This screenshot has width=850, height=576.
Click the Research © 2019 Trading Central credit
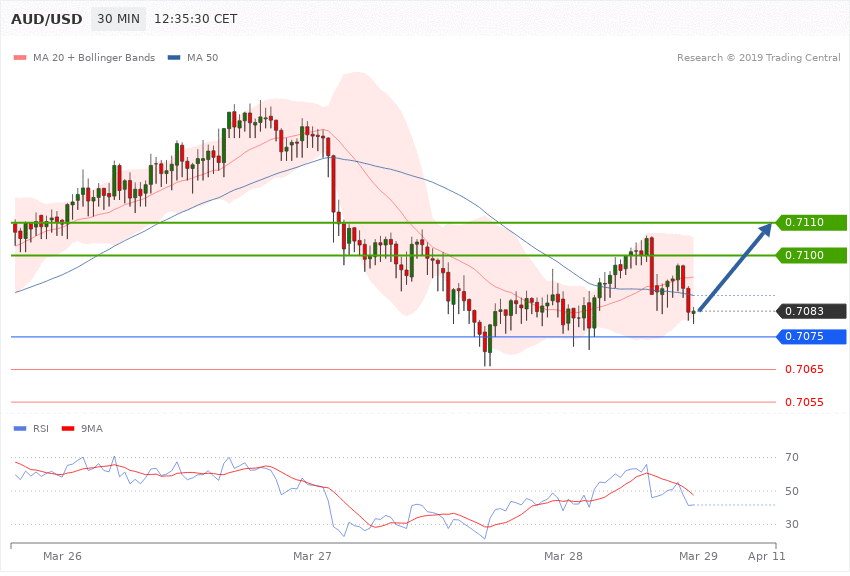point(758,58)
